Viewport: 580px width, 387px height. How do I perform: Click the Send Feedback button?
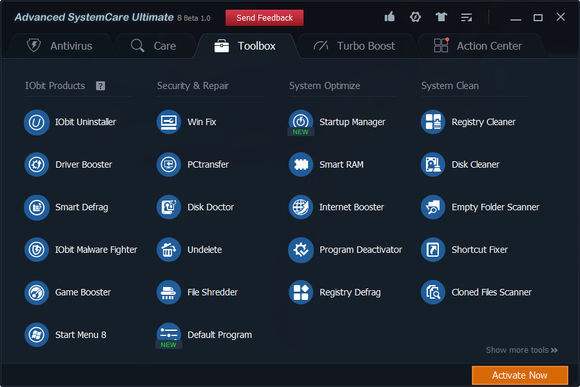[264, 18]
